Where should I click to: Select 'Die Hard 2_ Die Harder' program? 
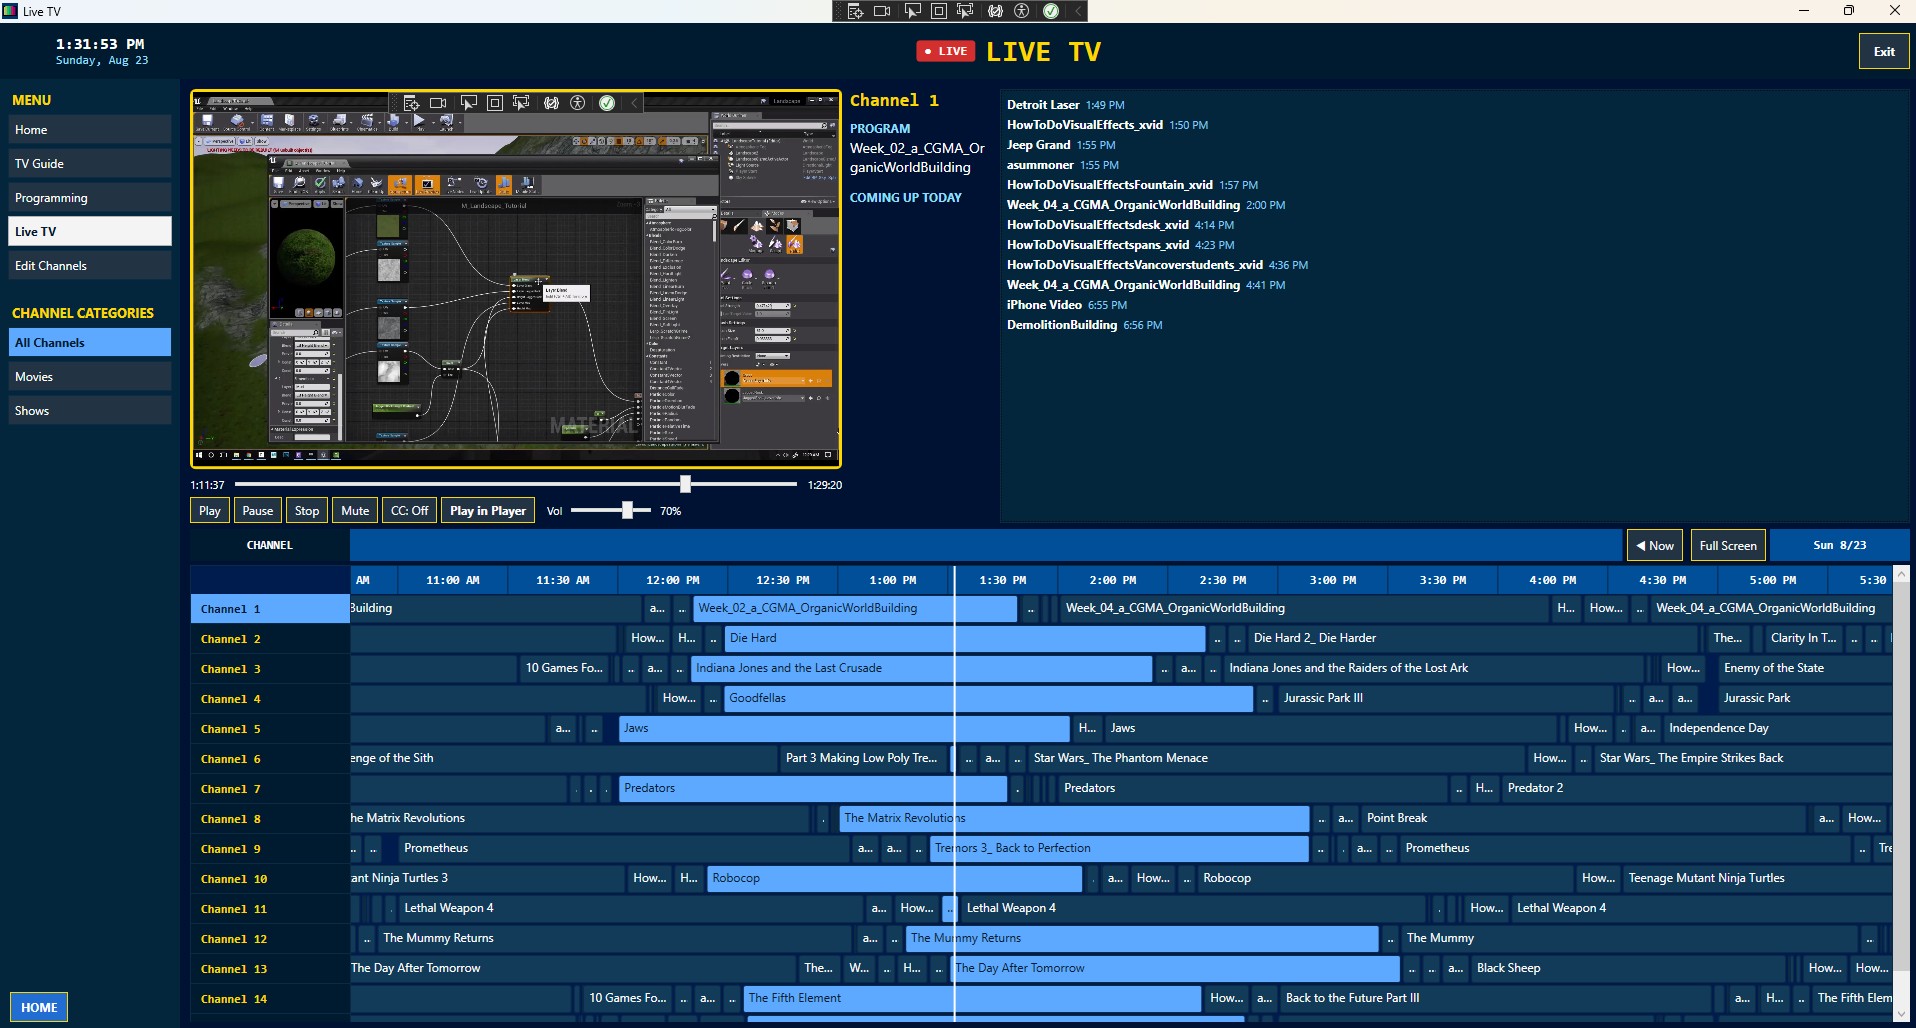(x=1475, y=638)
